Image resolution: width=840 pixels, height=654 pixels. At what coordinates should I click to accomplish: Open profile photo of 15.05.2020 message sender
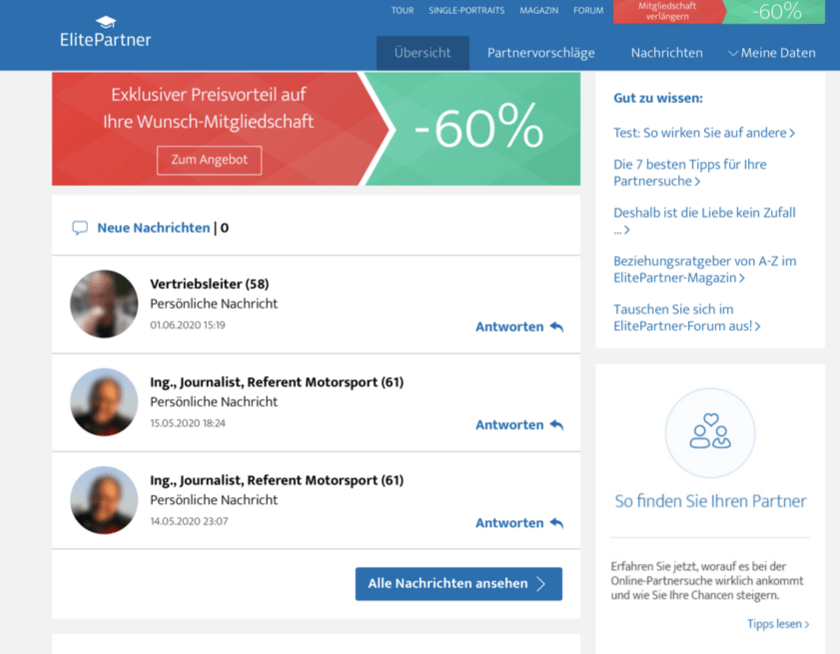tap(104, 402)
